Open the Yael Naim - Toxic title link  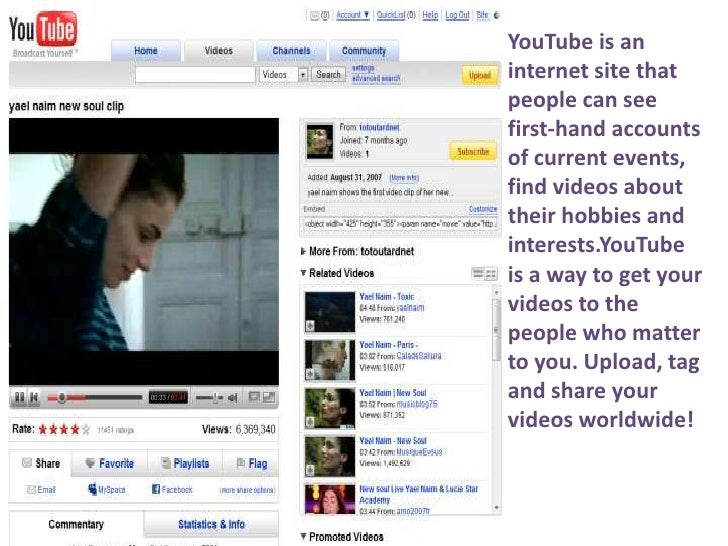387,297
